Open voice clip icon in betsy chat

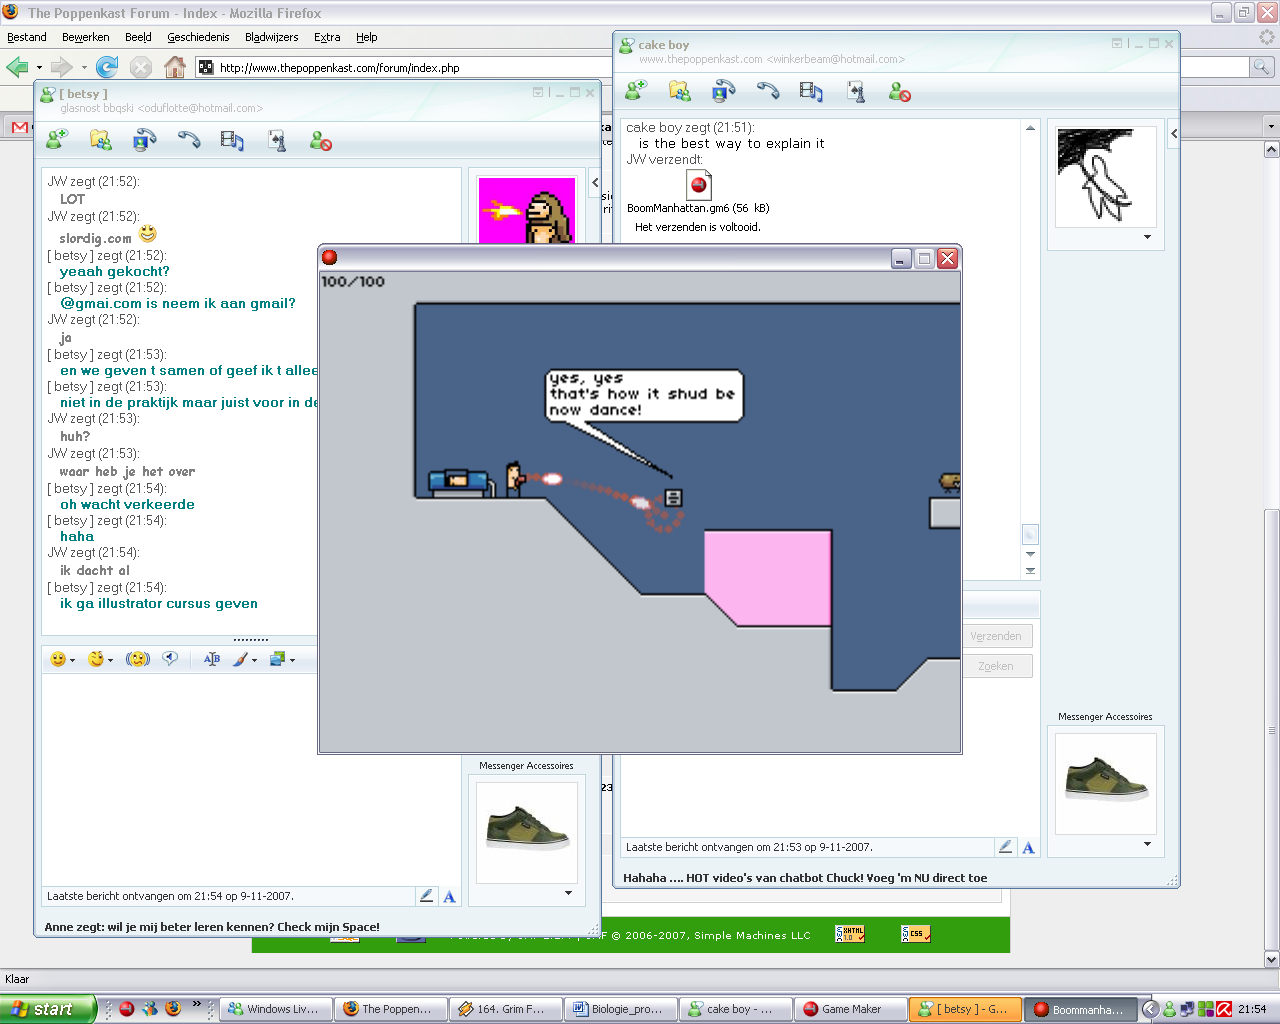coord(170,659)
